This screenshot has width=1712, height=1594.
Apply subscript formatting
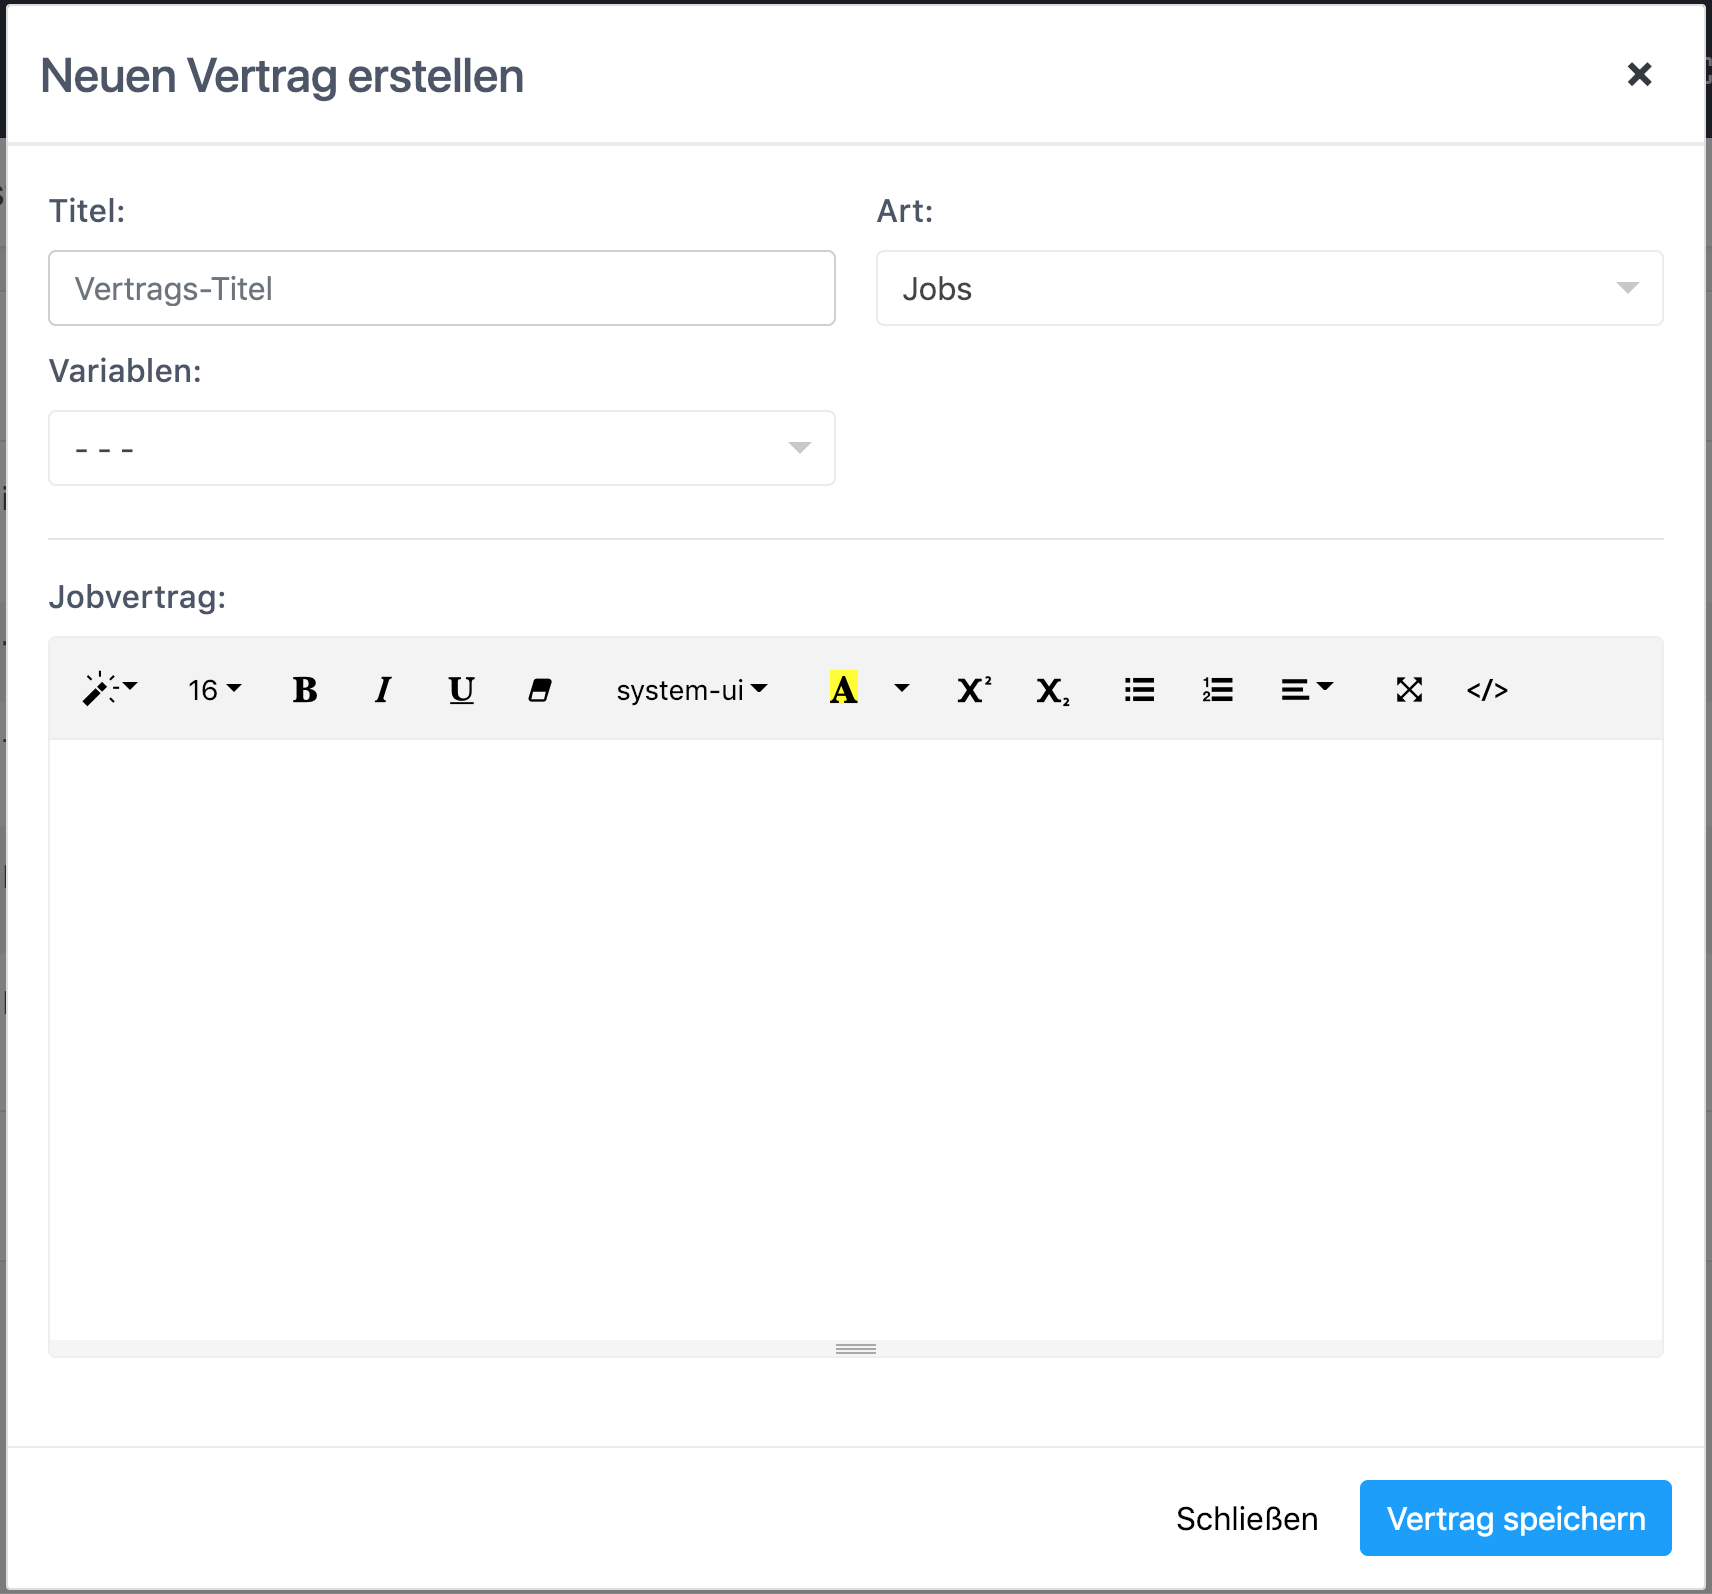pyautogui.click(x=1052, y=690)
